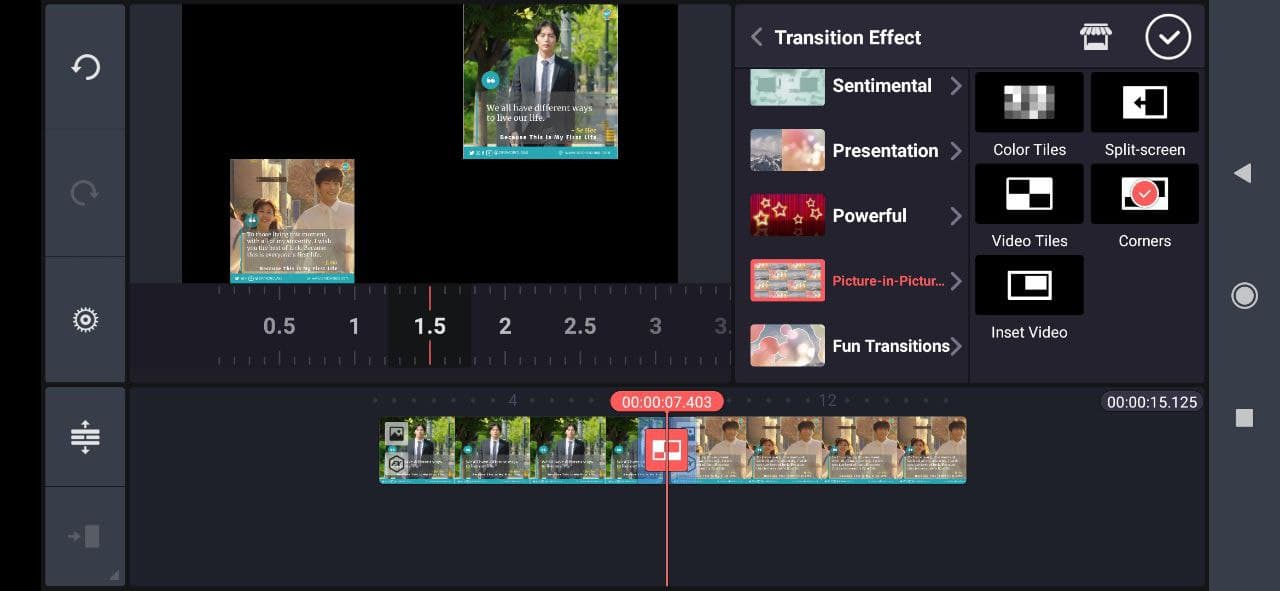Tap the transition icon between timeline clips

click(x=666, y=450)
